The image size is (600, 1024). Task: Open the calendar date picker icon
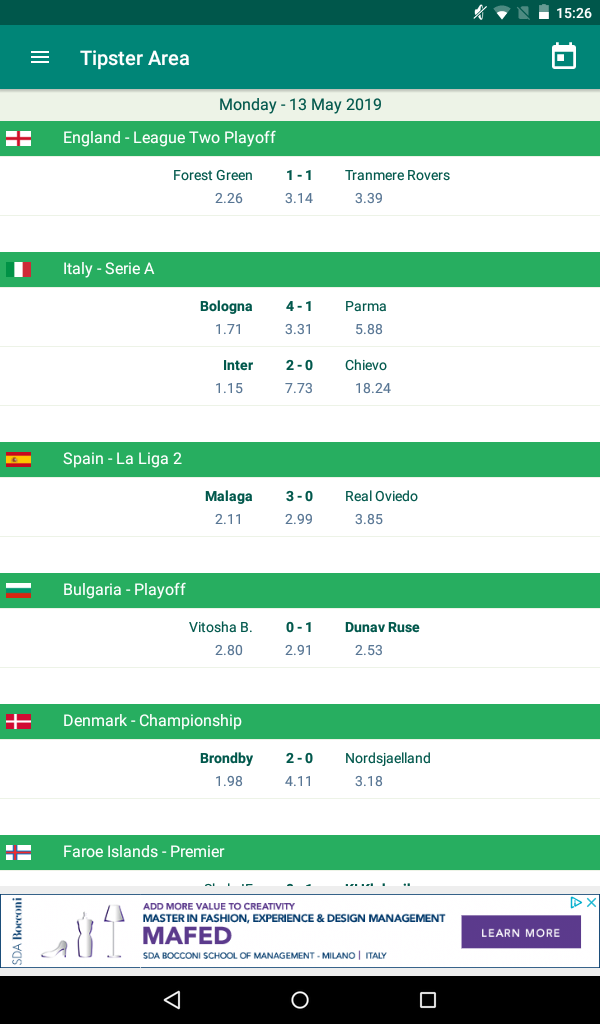coord(563,56)
